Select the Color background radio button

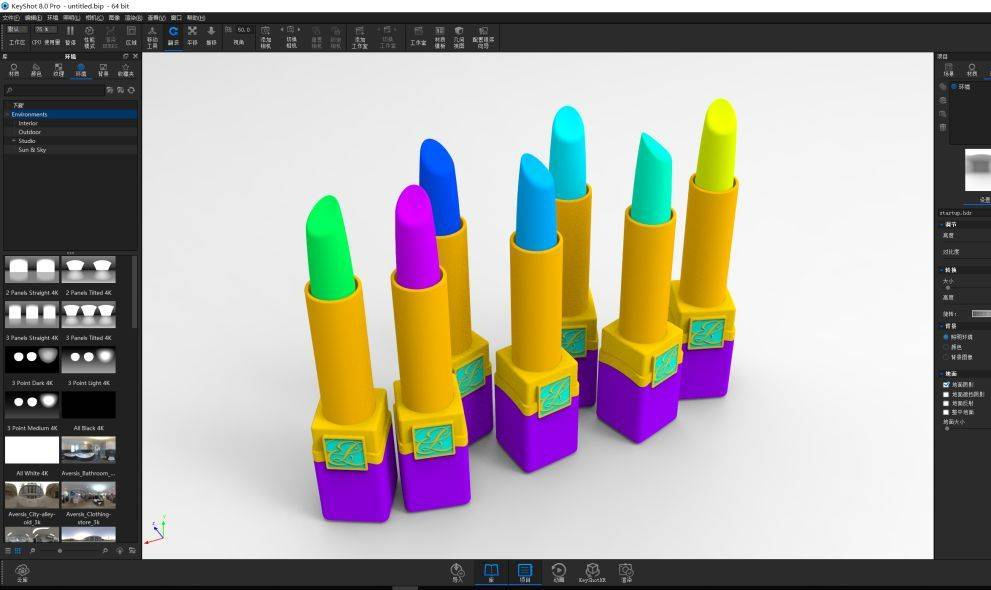946,347
